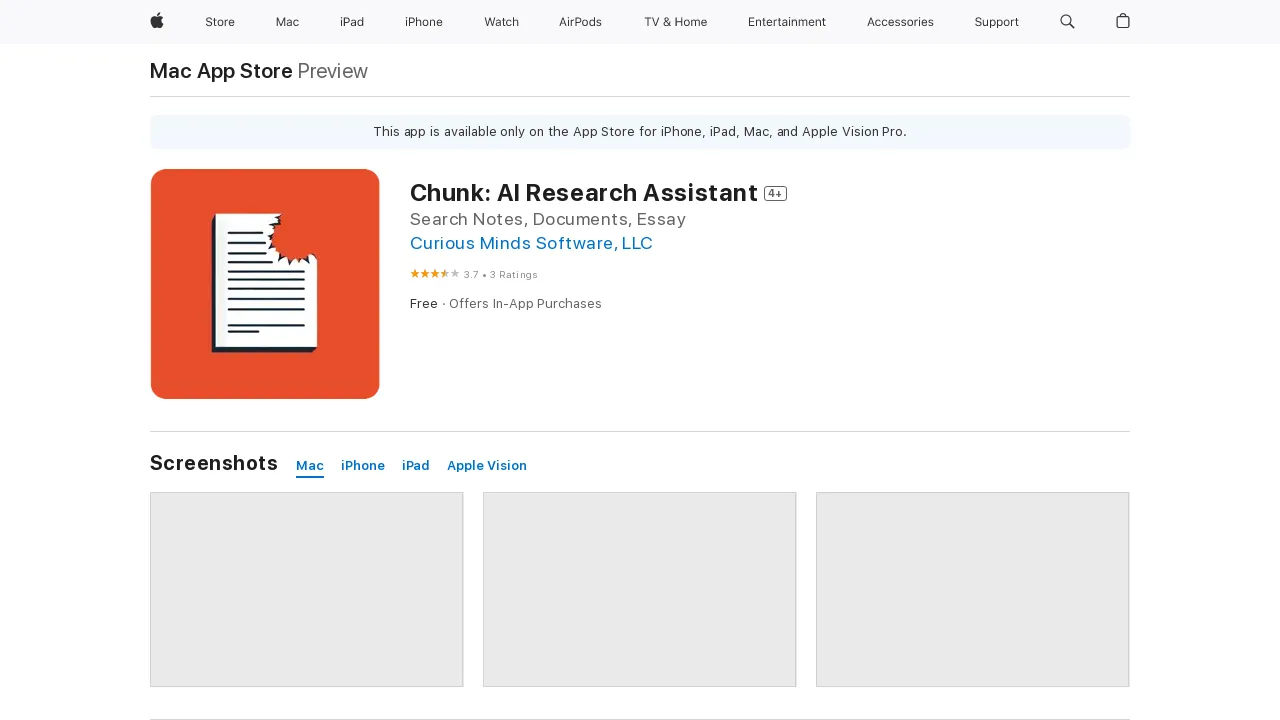Click the 'Preview' heading text

click(333, 71)
